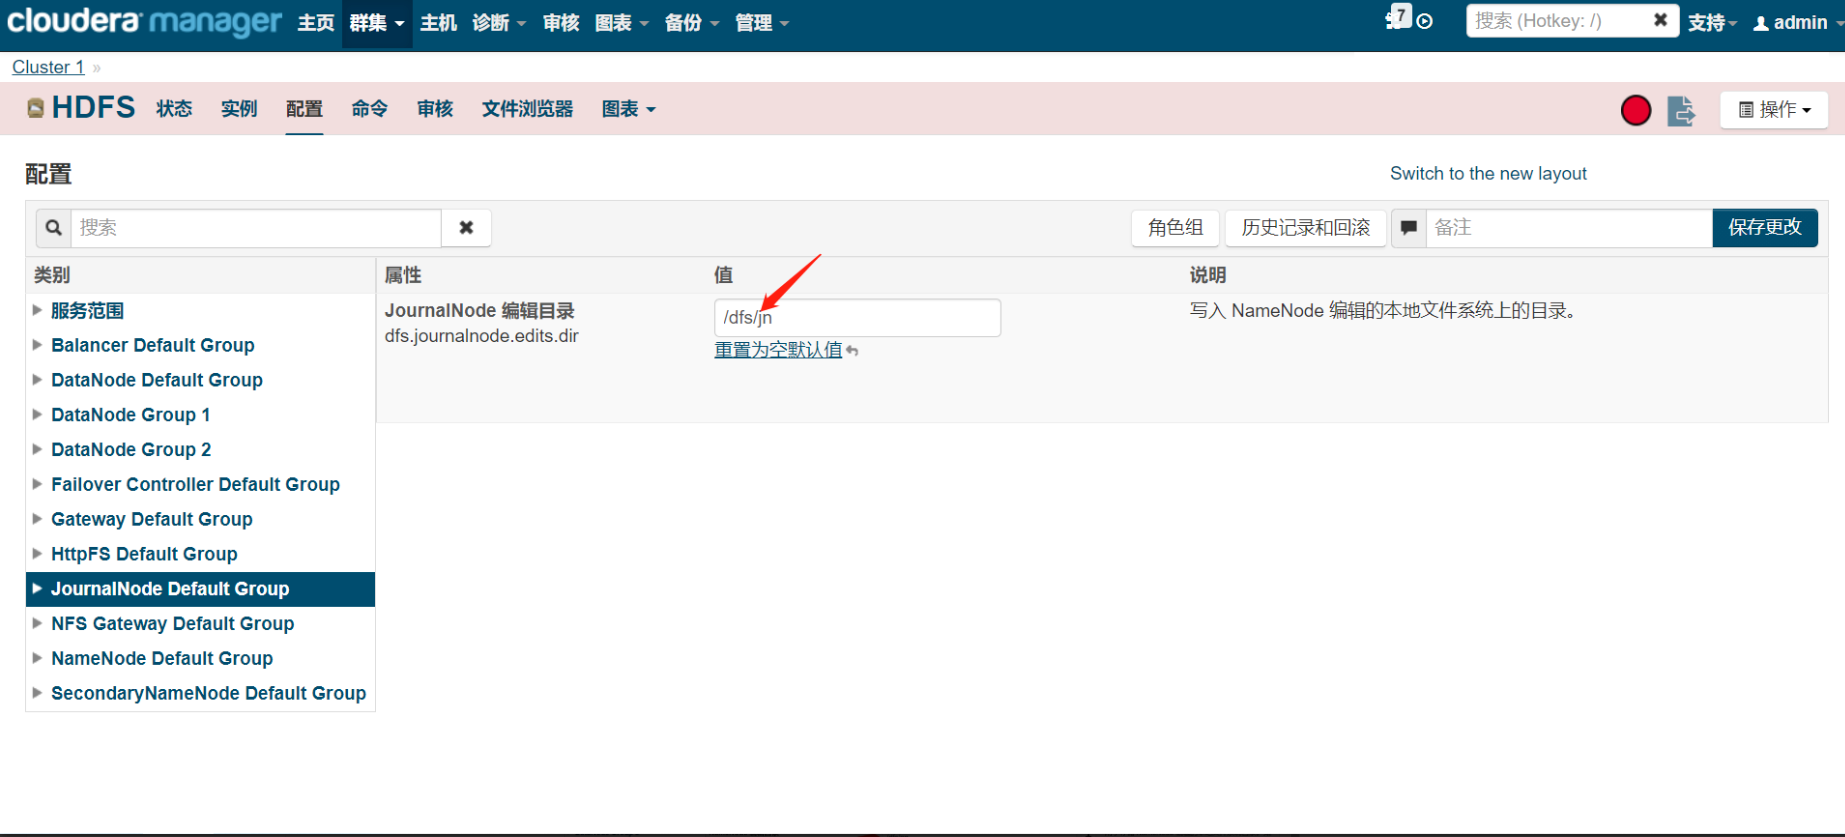1845x837 pixels.
Task: Select DataNode Group 1 label
Action: point(131,415)
